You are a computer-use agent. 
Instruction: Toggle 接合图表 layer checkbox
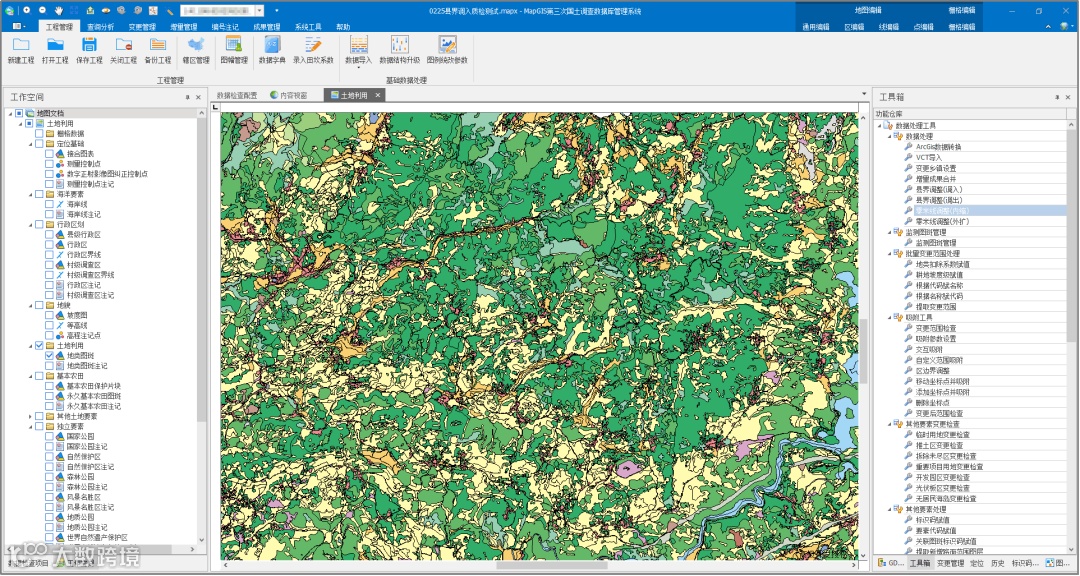click(x=49, y=154)
